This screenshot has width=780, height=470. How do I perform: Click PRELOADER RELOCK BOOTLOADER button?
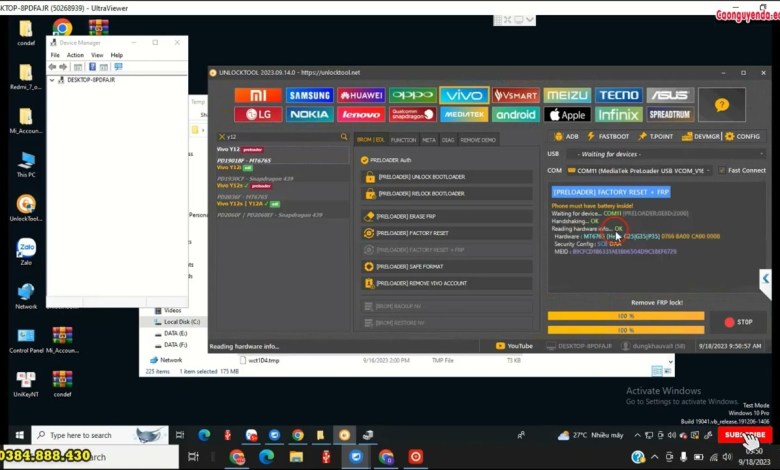[447, 193]
